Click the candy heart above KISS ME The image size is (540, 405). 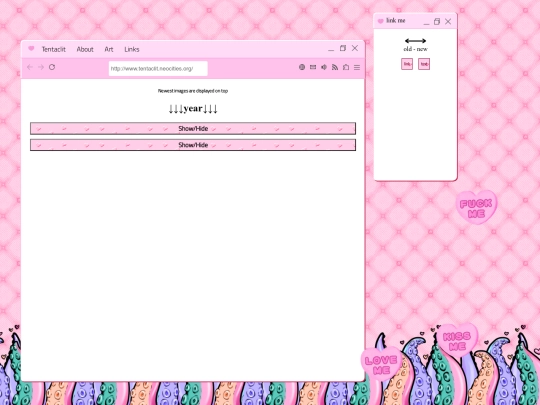(477, 208)
